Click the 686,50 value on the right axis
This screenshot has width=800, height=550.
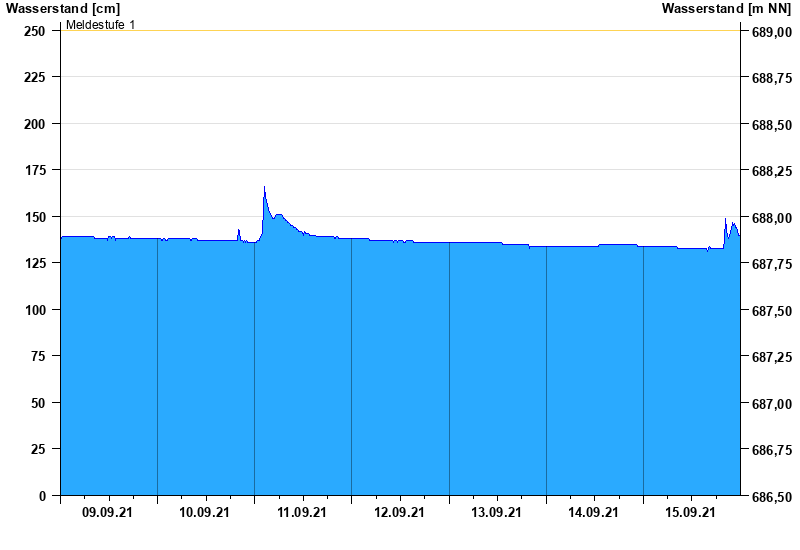pos(772,496)
